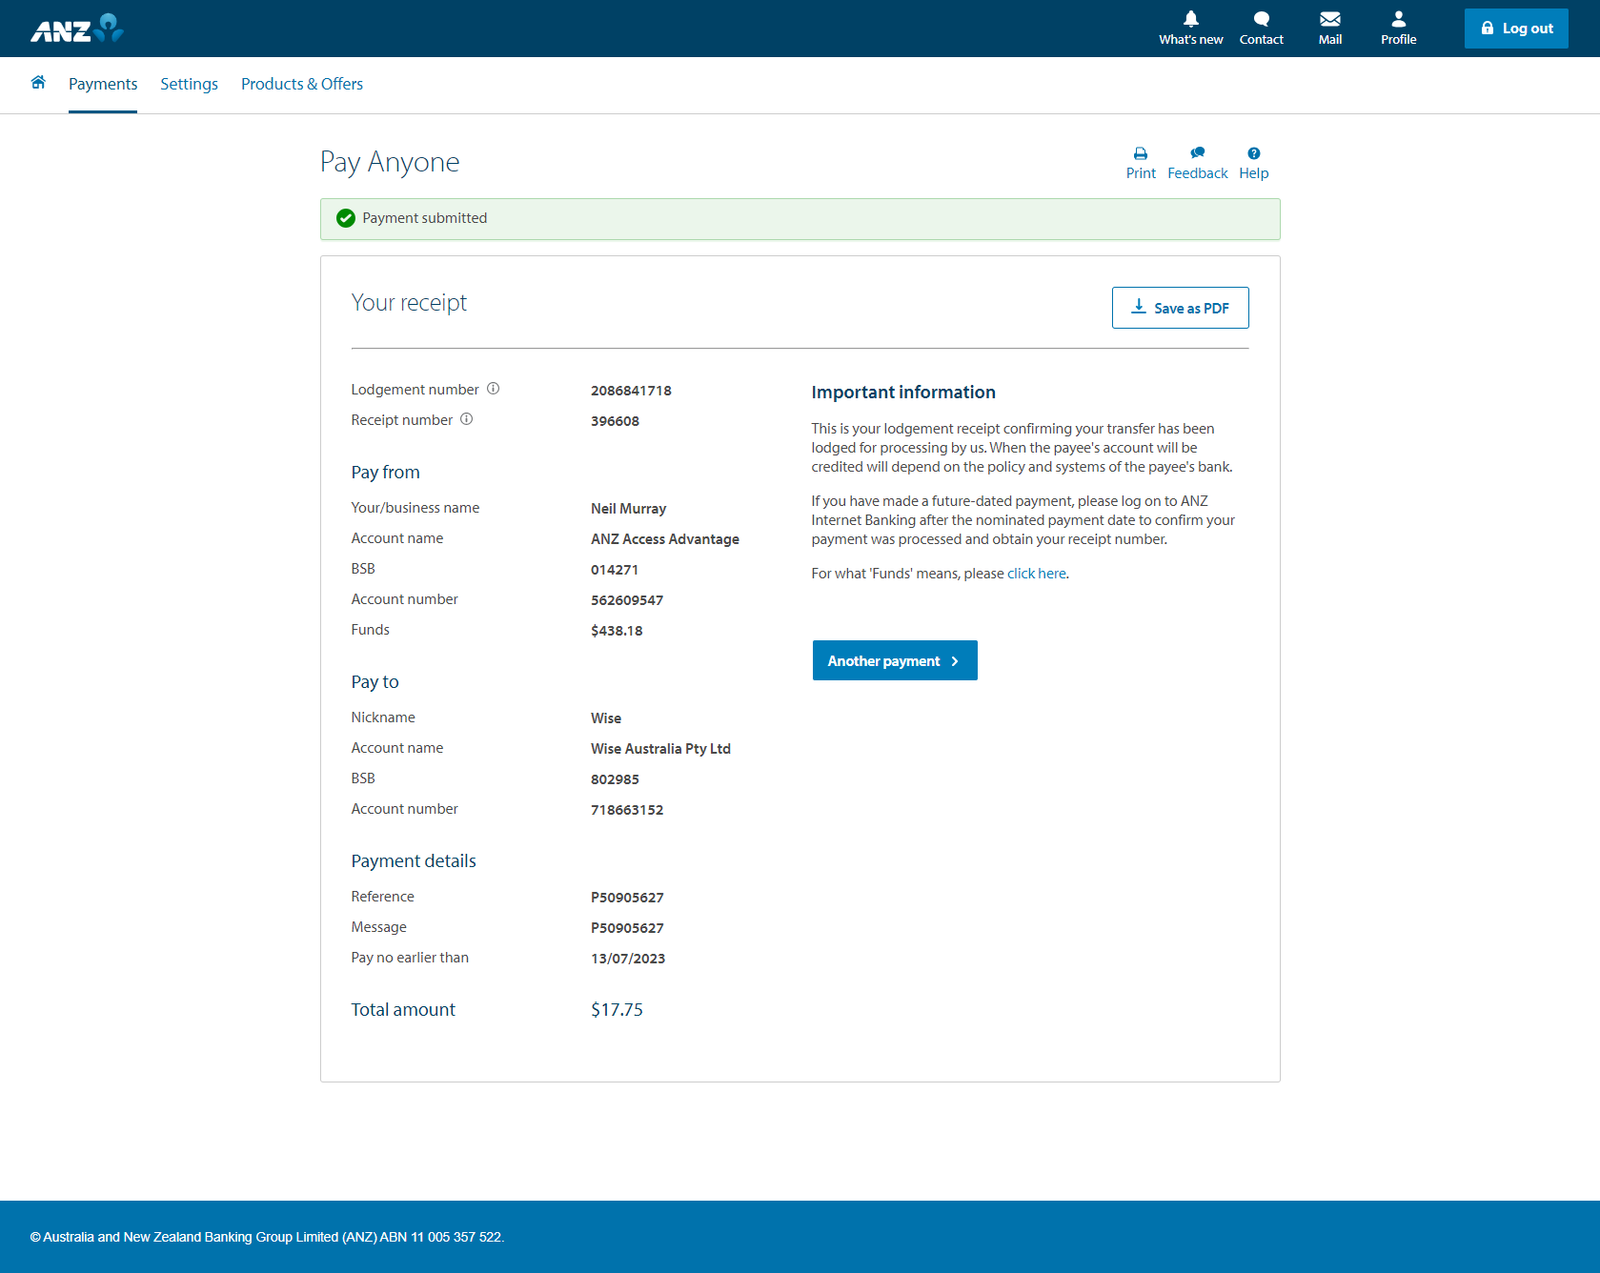The width and height of the screenshot is (1600, 1273).
Task: Open What's new bell notifications
Action: tap(1190, 19)
